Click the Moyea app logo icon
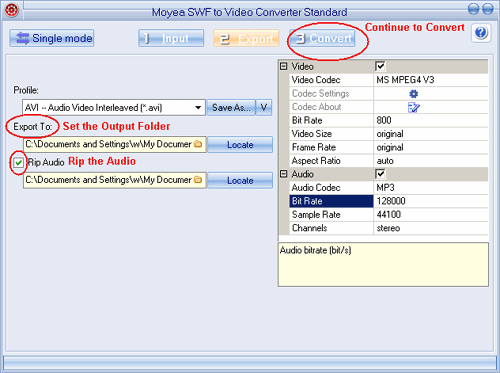 tap(12, 10)
